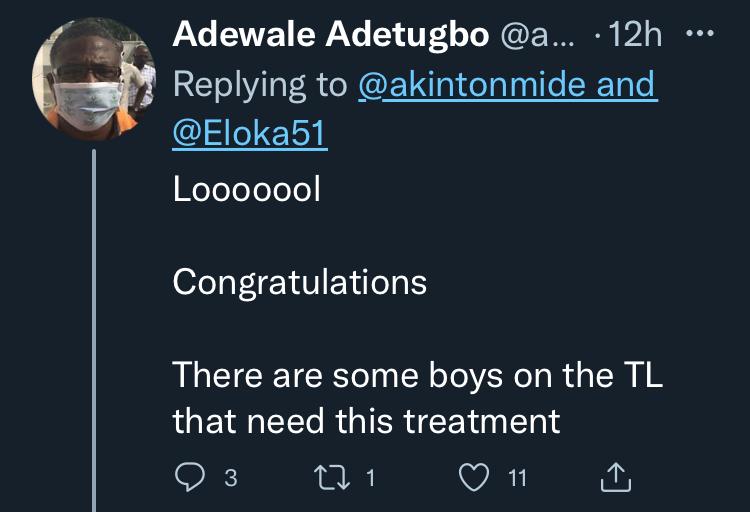
Task: Click the reply speech bubble icon
Action: (x=189, y=479)
